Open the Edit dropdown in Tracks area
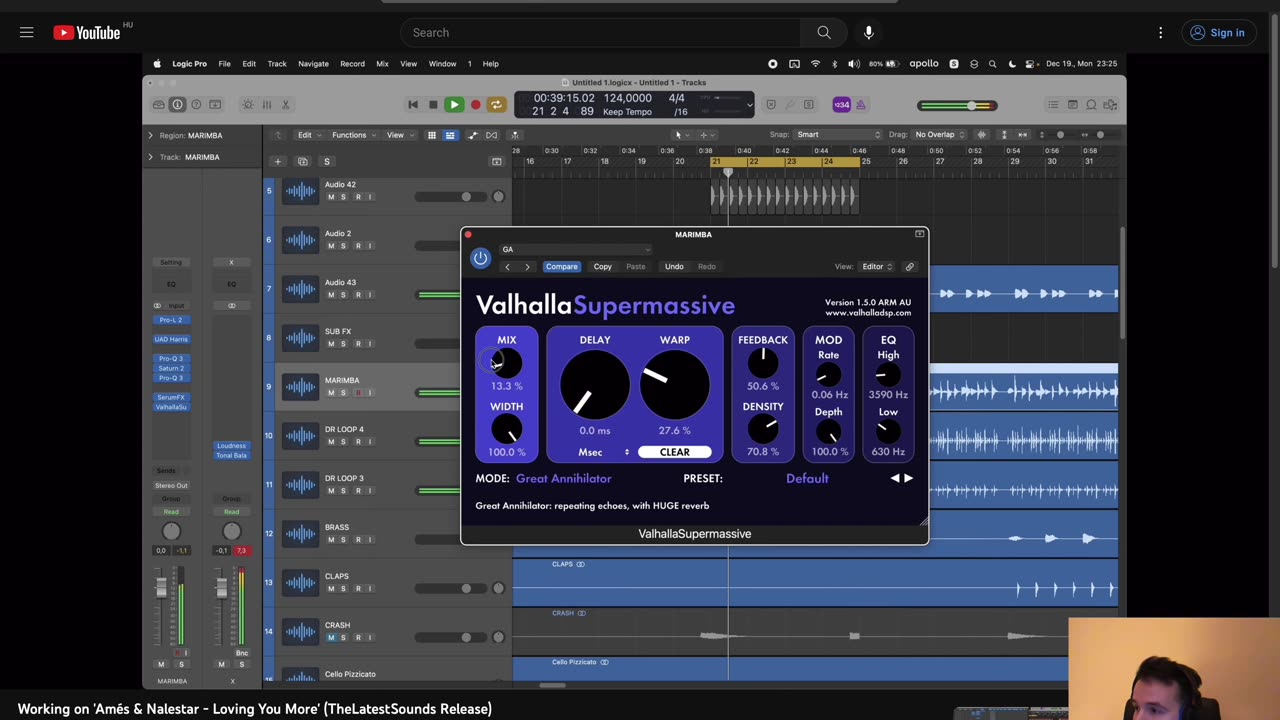Screen dimensions: 1280x720 [308, 135]
